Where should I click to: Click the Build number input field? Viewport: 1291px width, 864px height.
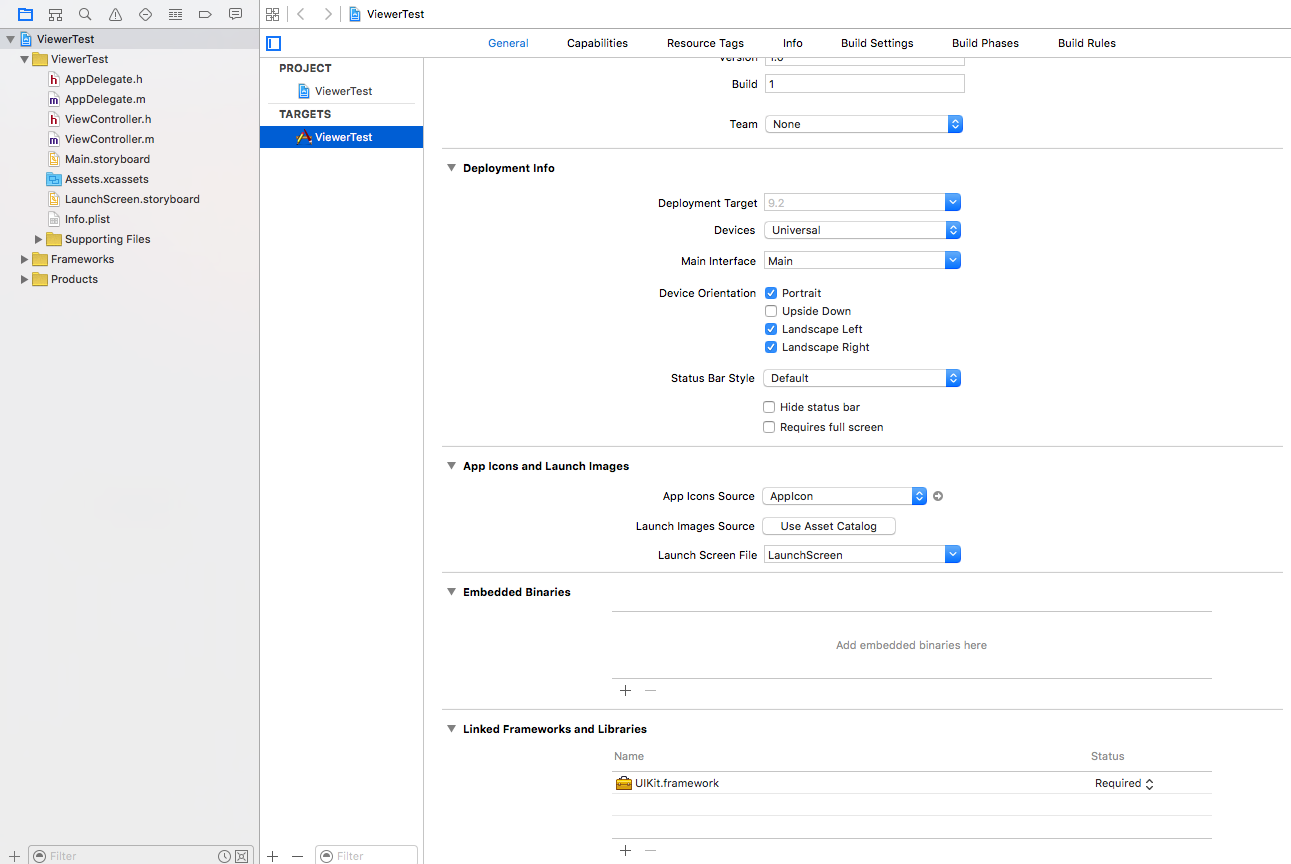[x=864, y=84]
